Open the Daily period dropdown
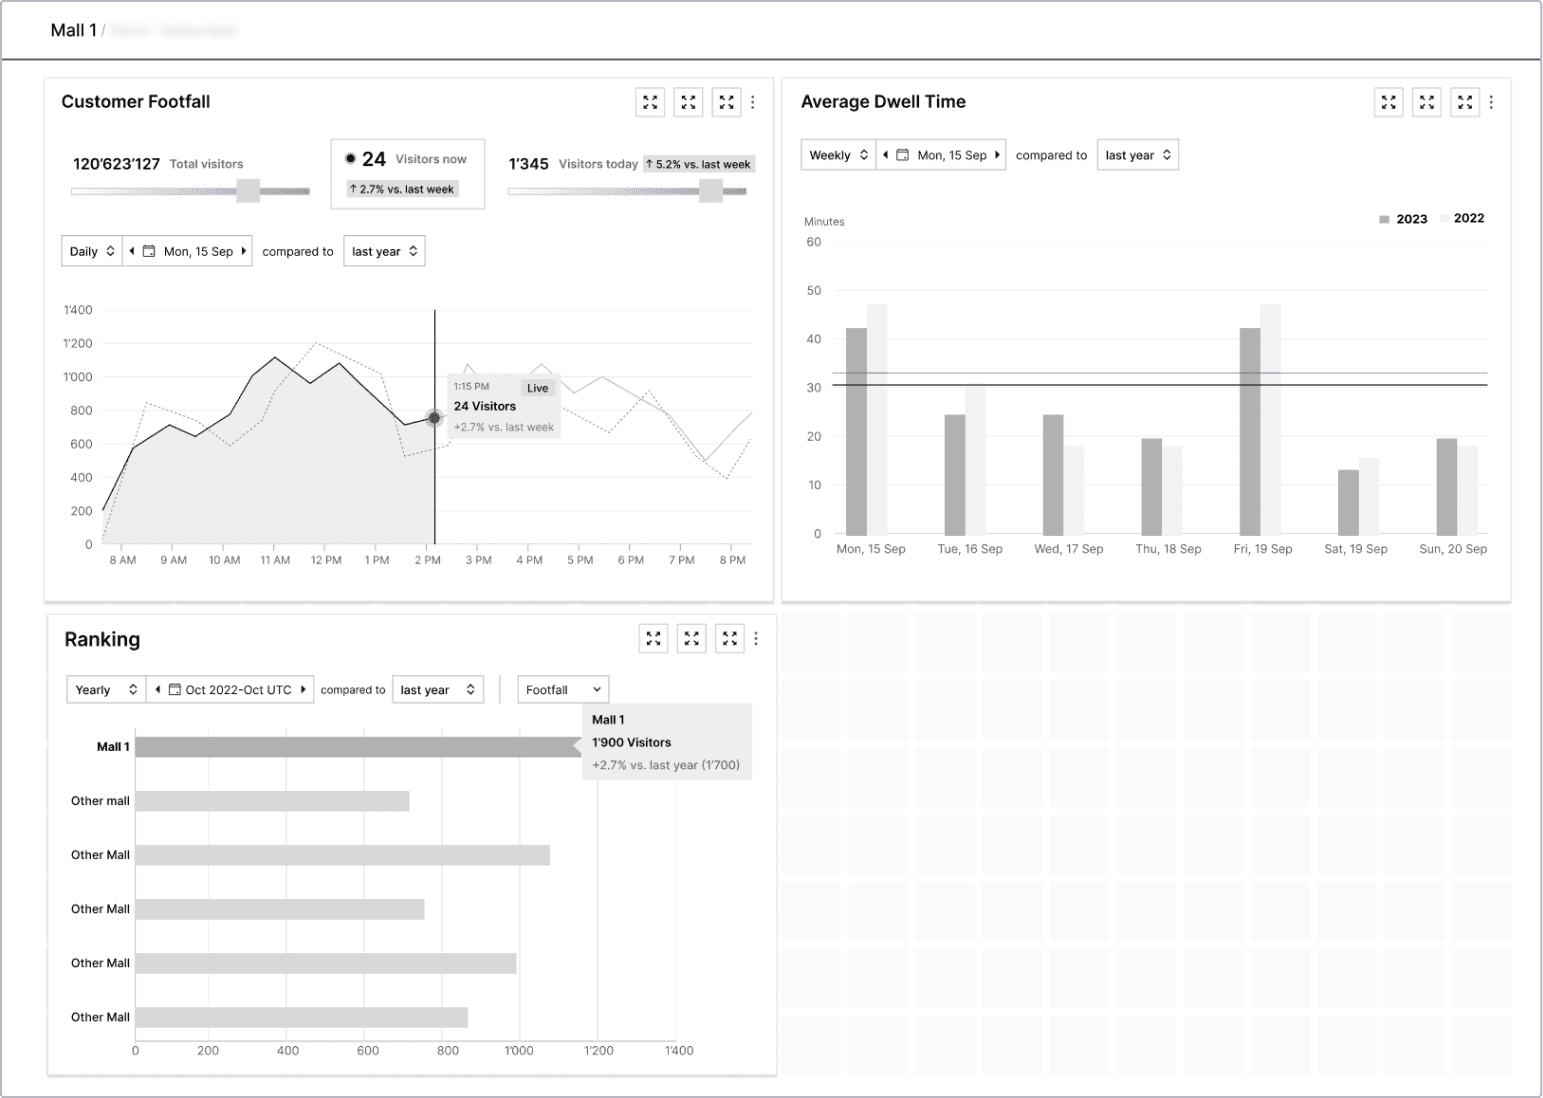 point(91,251)
